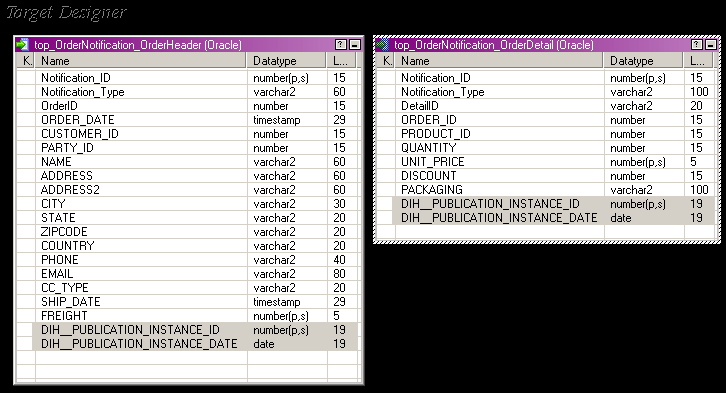Open the OrderHeader table help button
The height and width of the screenshot is (393, 726).
click(x=341, y=44)
